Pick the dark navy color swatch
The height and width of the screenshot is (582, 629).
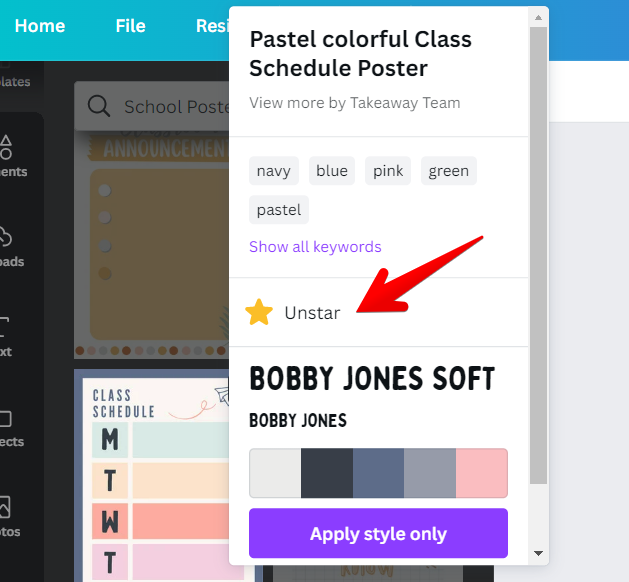pos(327,473)
